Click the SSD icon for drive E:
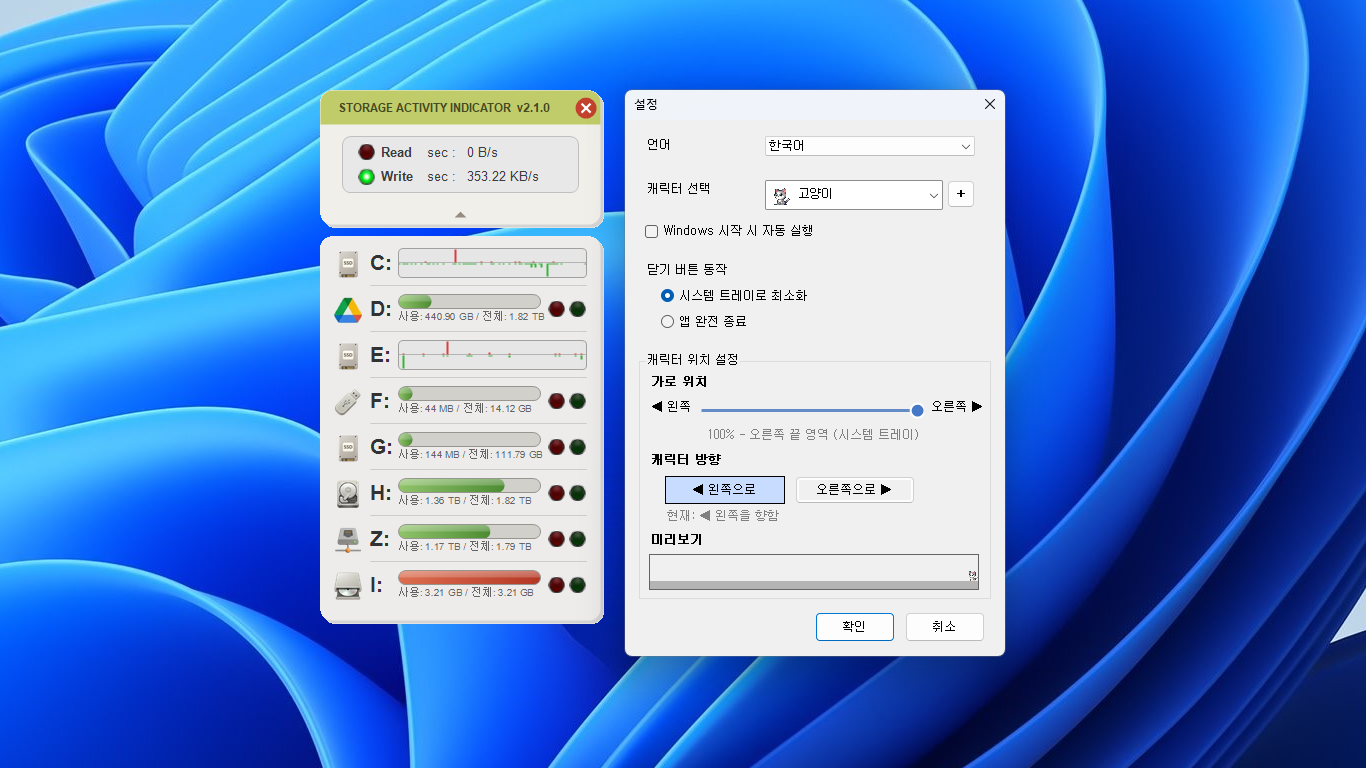The width and height of the screenshot is (1366, 768). (348, 356)
